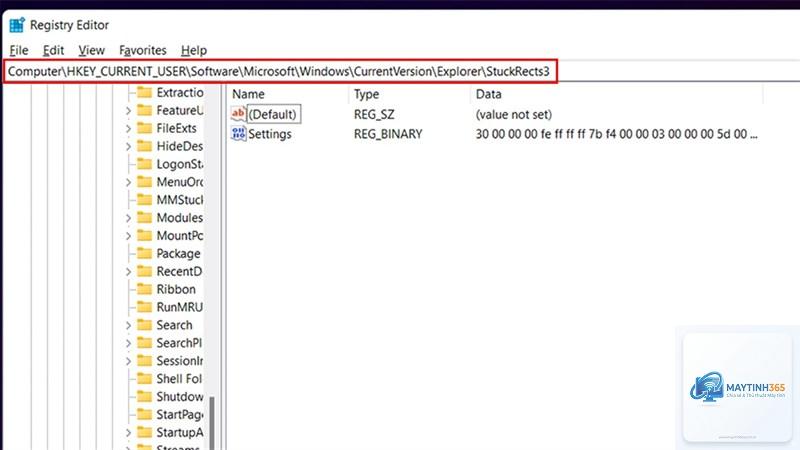Expand the SearchPl key
The image size is (800, 450).
point(128,343)
